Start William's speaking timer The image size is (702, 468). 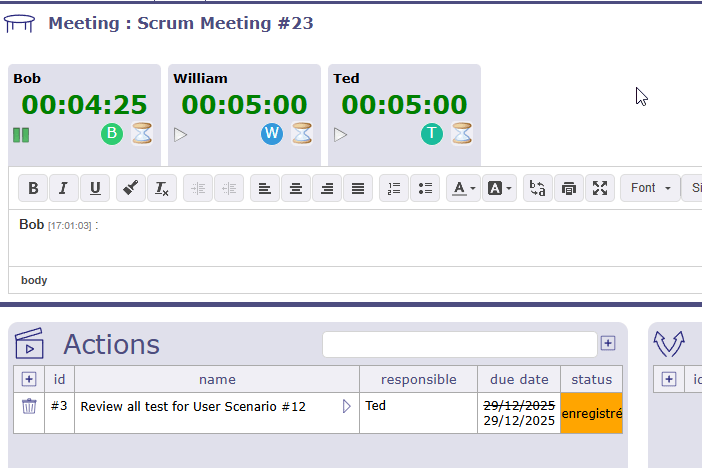coord(181,134)
